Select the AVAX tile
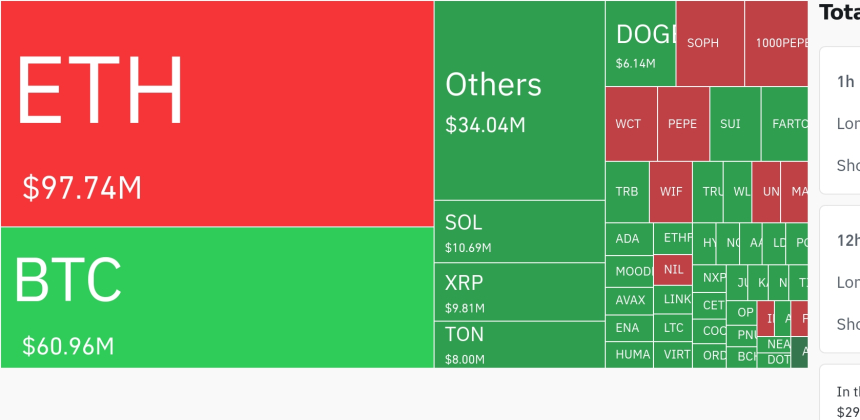Image resolution: width=860 pixels, height=420 pixels. pos(630,301)
